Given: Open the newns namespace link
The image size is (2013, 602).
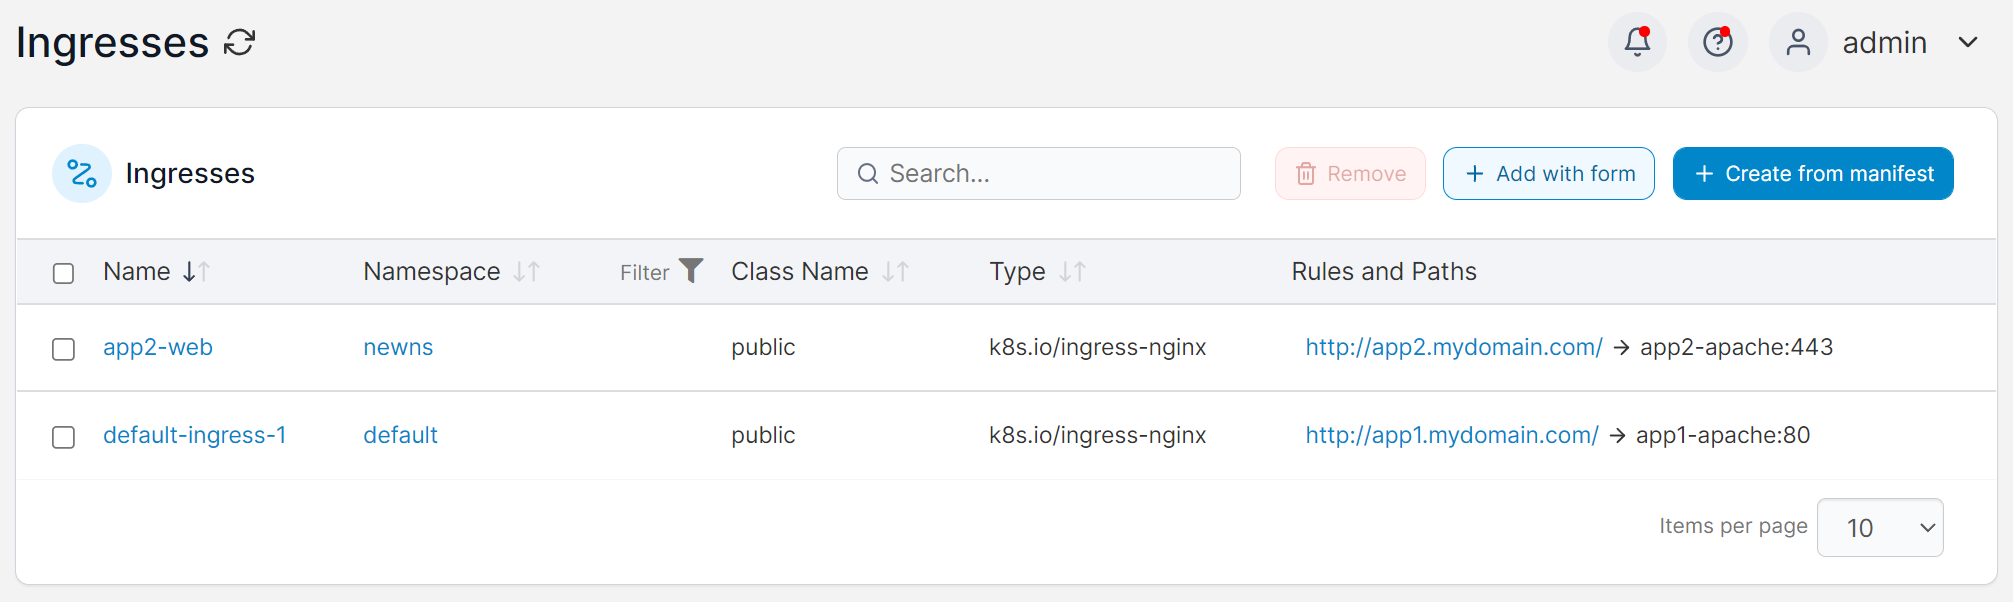Looking at the screenshot, I should [398, 348].
